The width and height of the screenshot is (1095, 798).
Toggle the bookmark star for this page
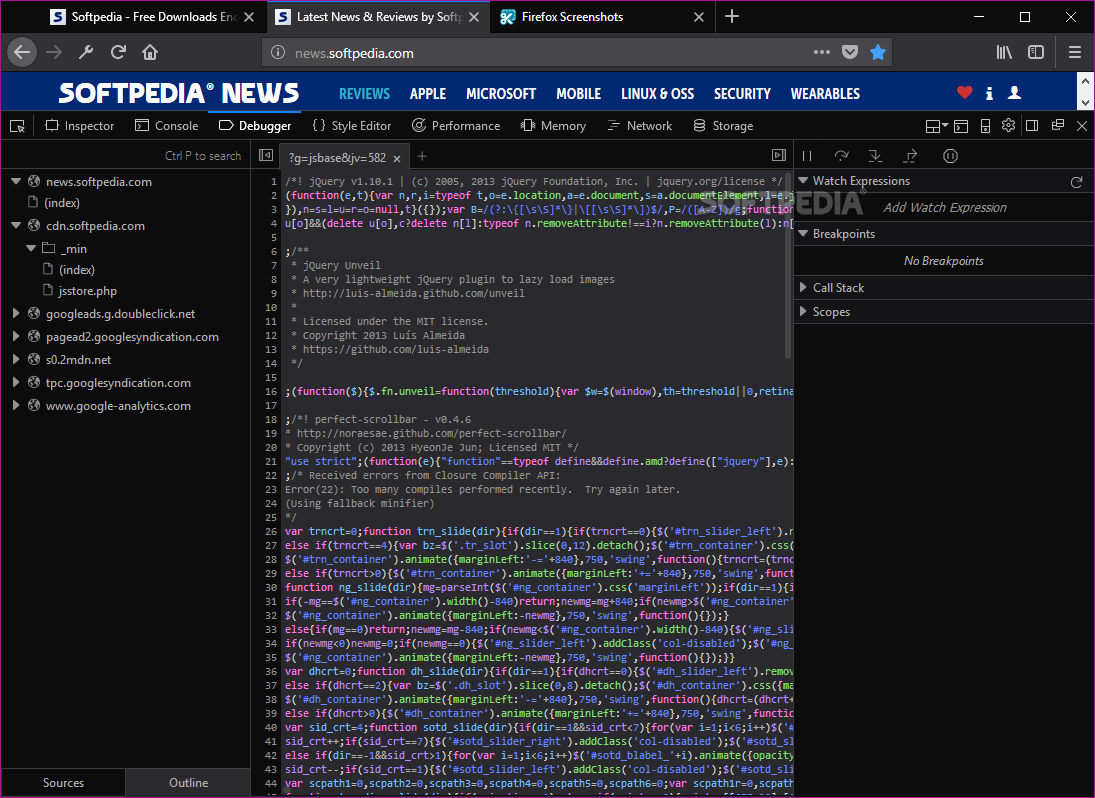click(878, 52)
